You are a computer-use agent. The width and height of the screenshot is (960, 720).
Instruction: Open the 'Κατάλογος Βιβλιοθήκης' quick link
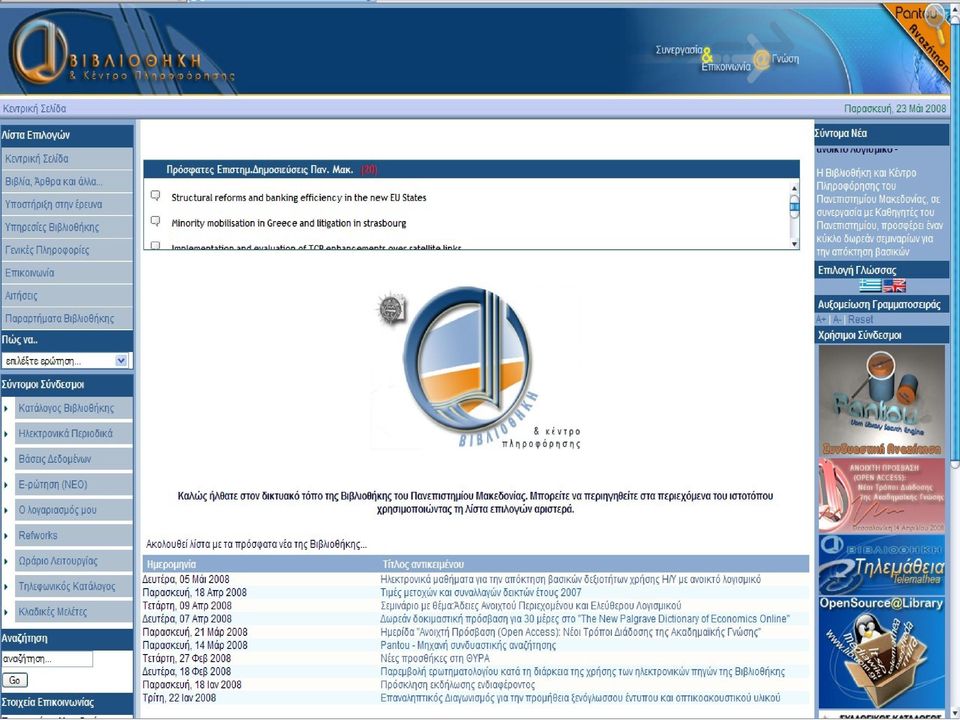(x=74, y=408)
